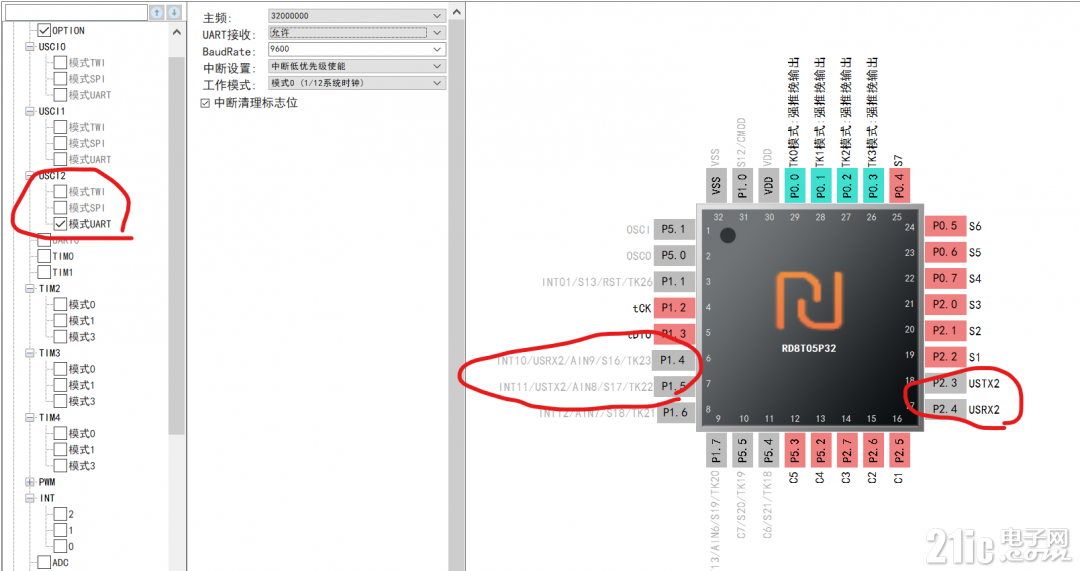Select pin P0.7 (S4)
The image size is (1080, 571).
945,278
